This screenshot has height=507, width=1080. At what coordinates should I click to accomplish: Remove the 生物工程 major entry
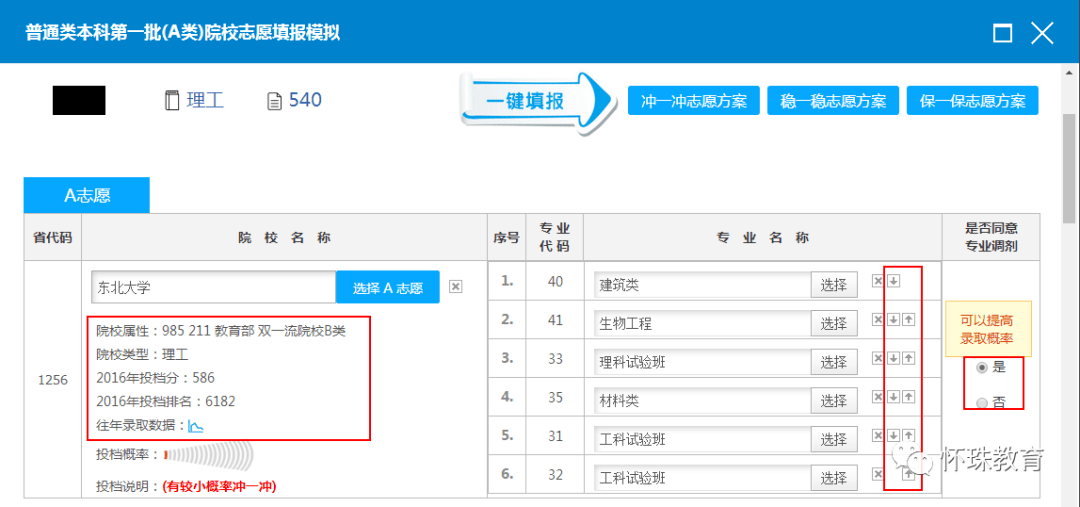pos(878,319)
